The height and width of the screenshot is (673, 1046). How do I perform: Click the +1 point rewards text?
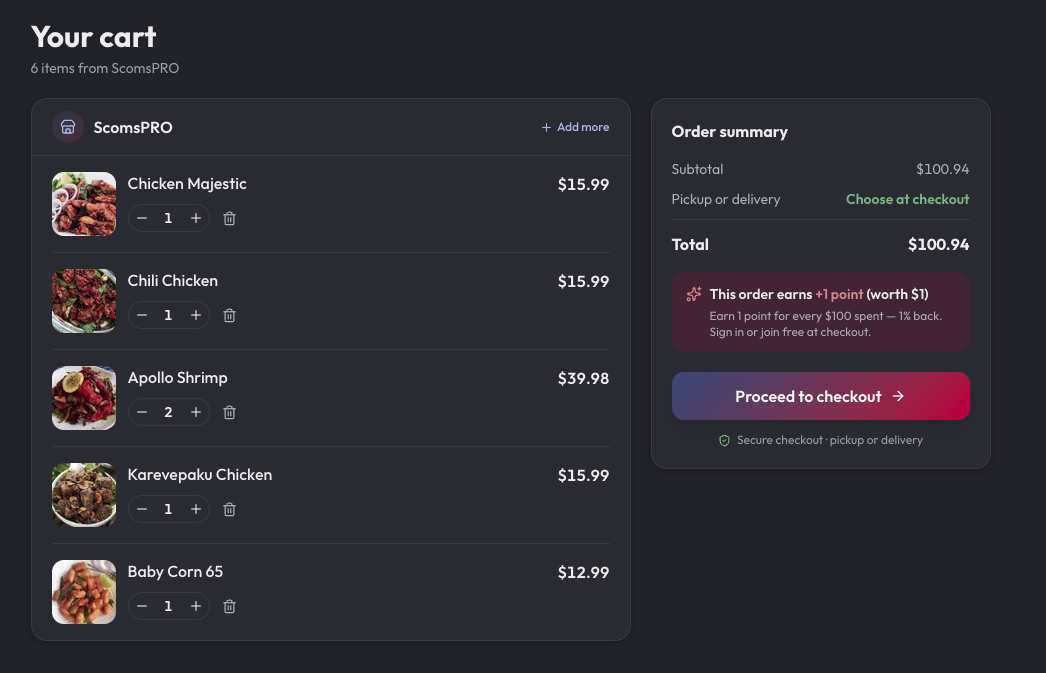839,294
